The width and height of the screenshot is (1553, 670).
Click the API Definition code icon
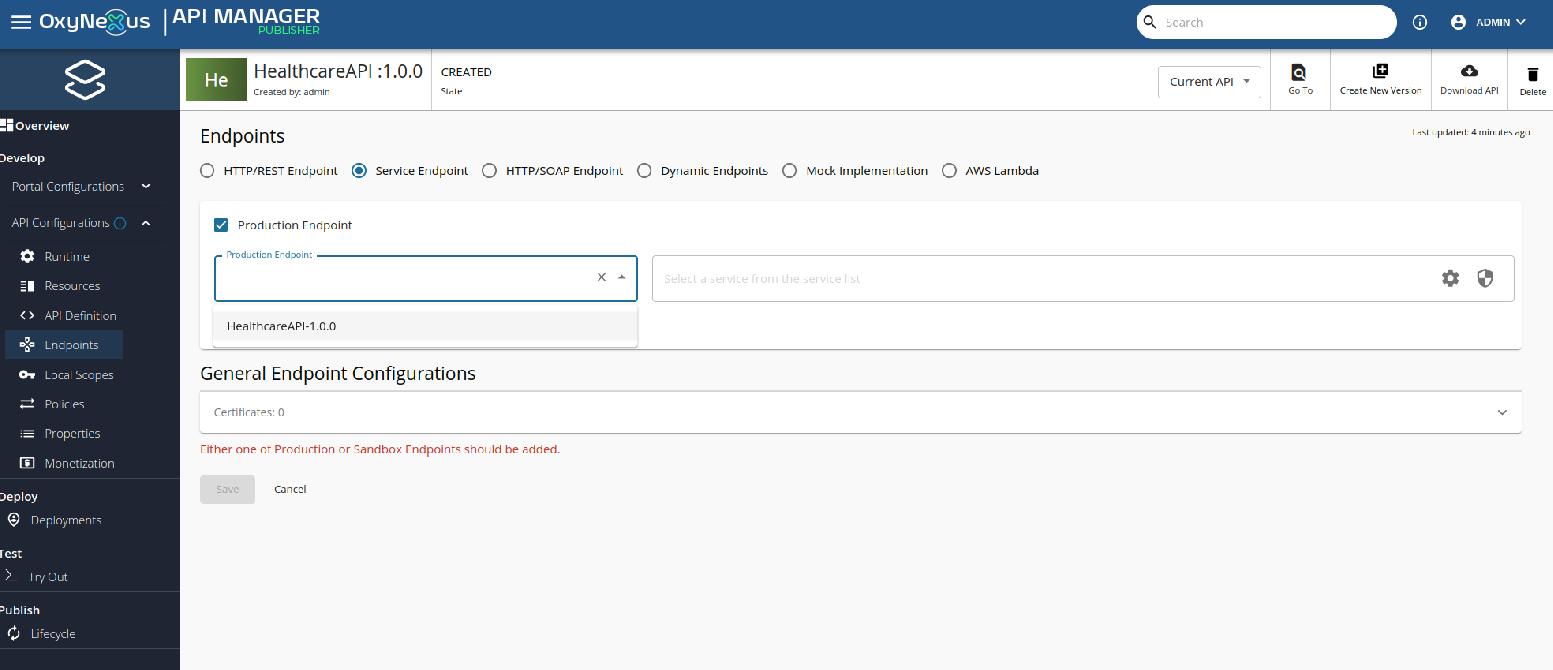coord(28,315)
